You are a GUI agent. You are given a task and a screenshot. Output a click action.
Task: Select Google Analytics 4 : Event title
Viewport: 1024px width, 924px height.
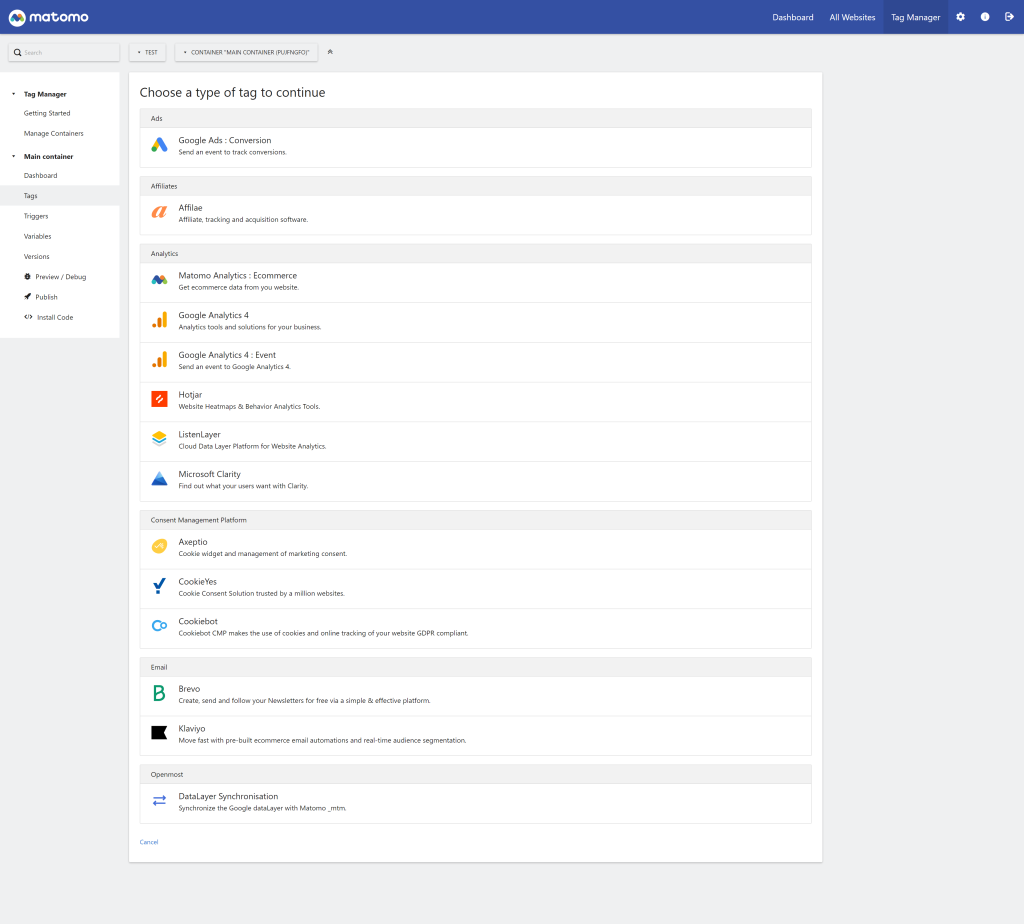[227, 355]
